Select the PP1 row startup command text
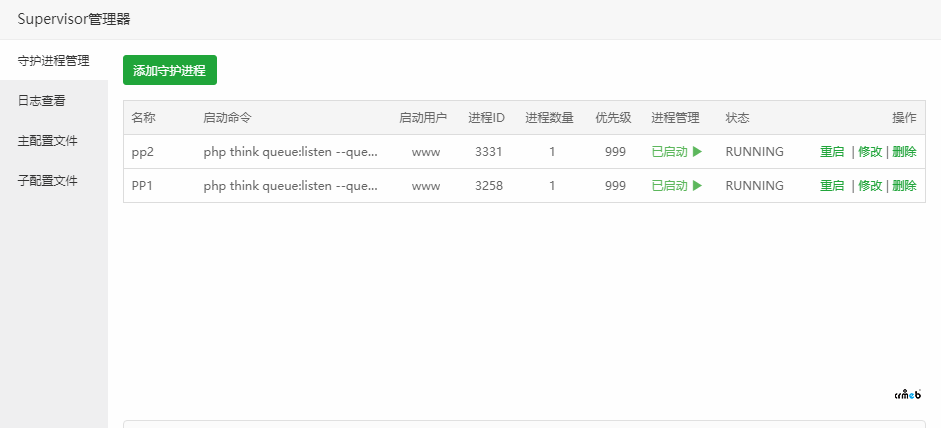 [291, 186]
